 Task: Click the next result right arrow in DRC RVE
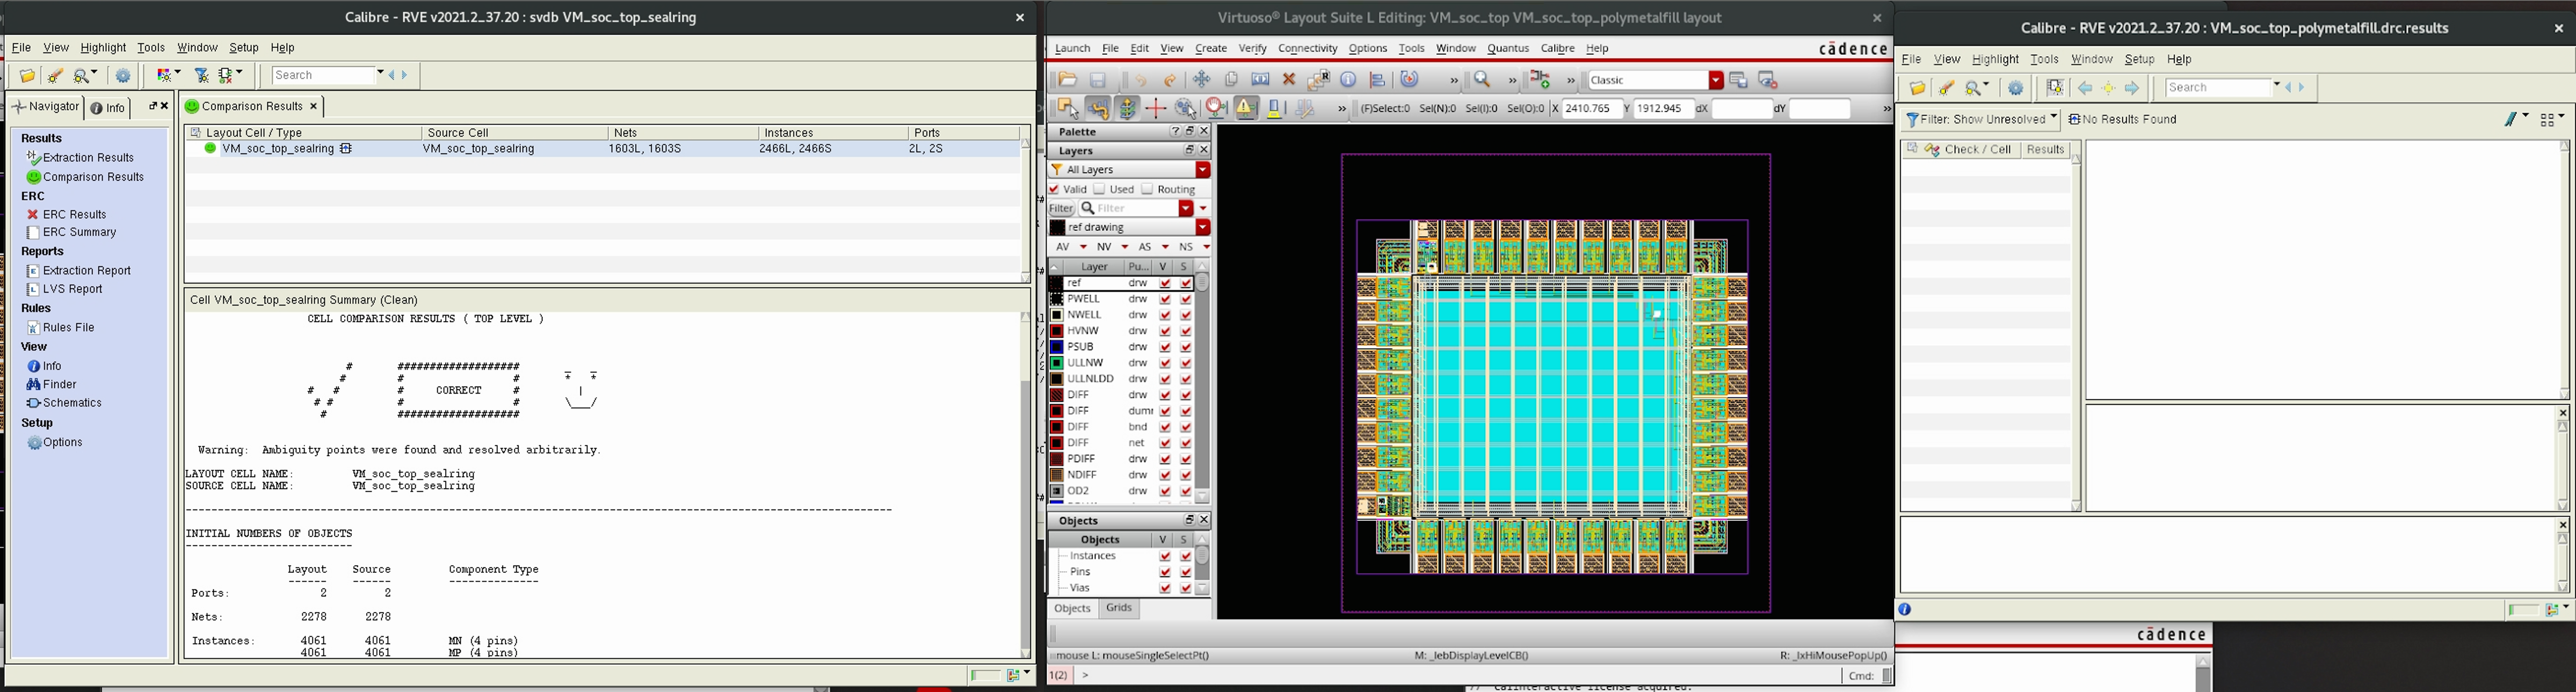point(2132,89)
